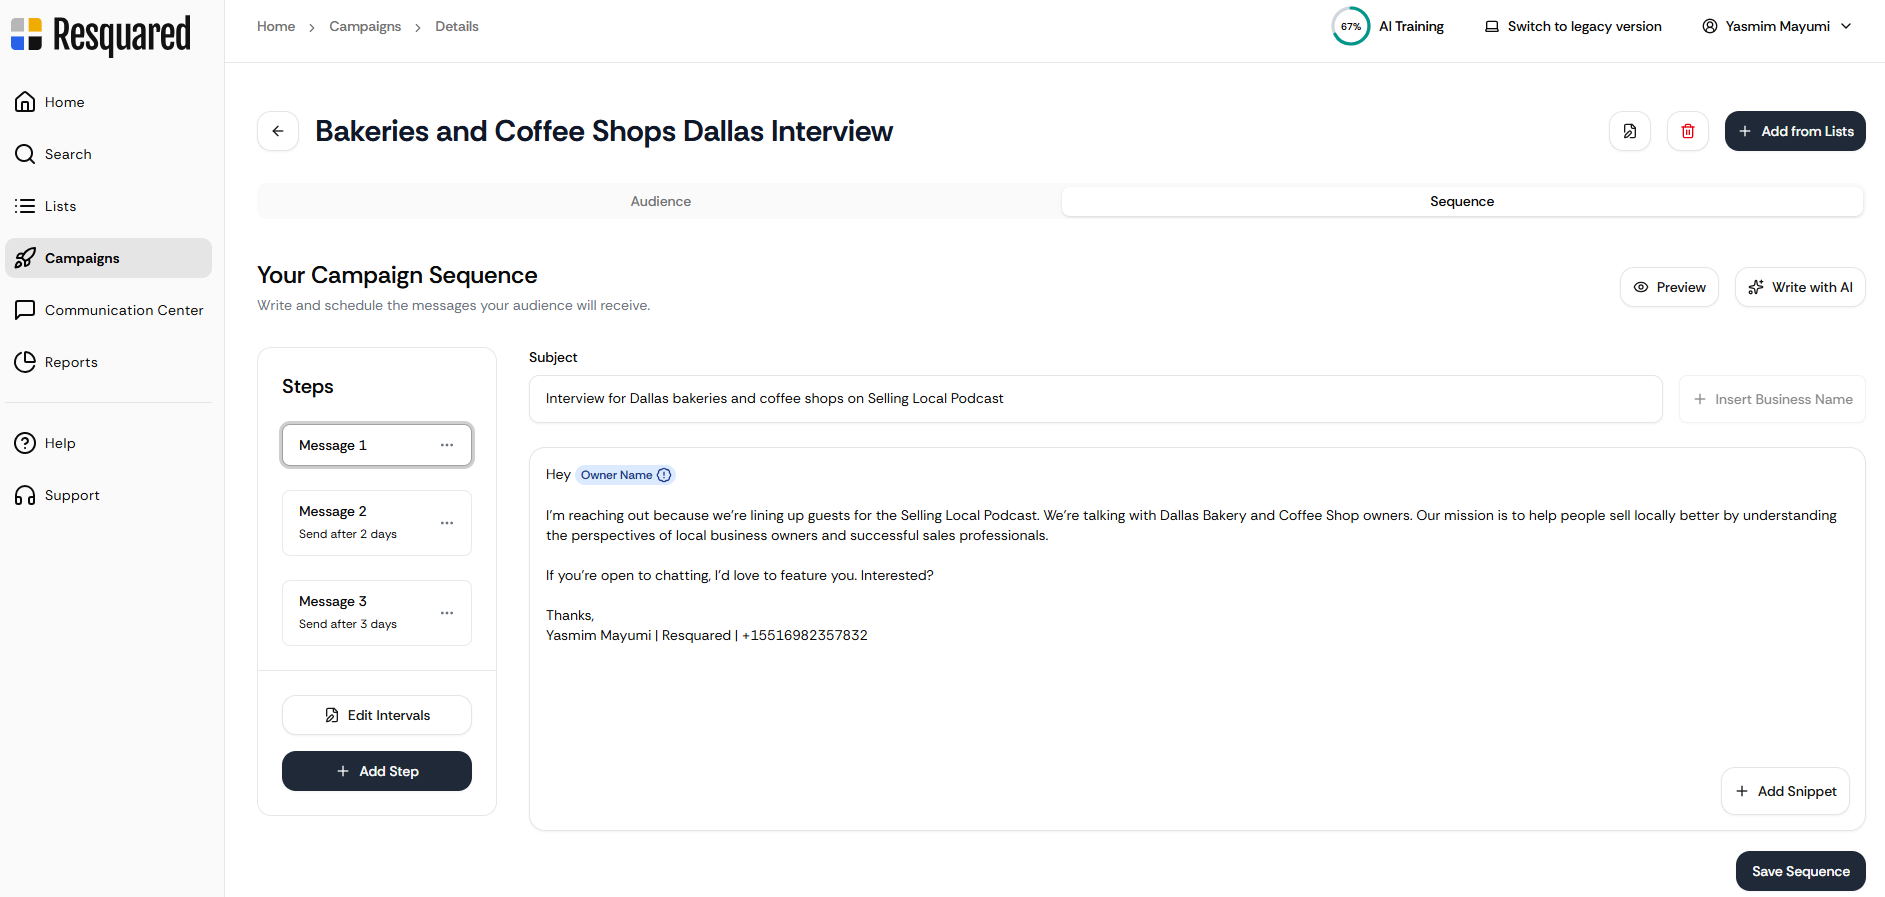
Task: Click the document edit icon near trash
Action: pyautogui.click(x=1630, y=131)
